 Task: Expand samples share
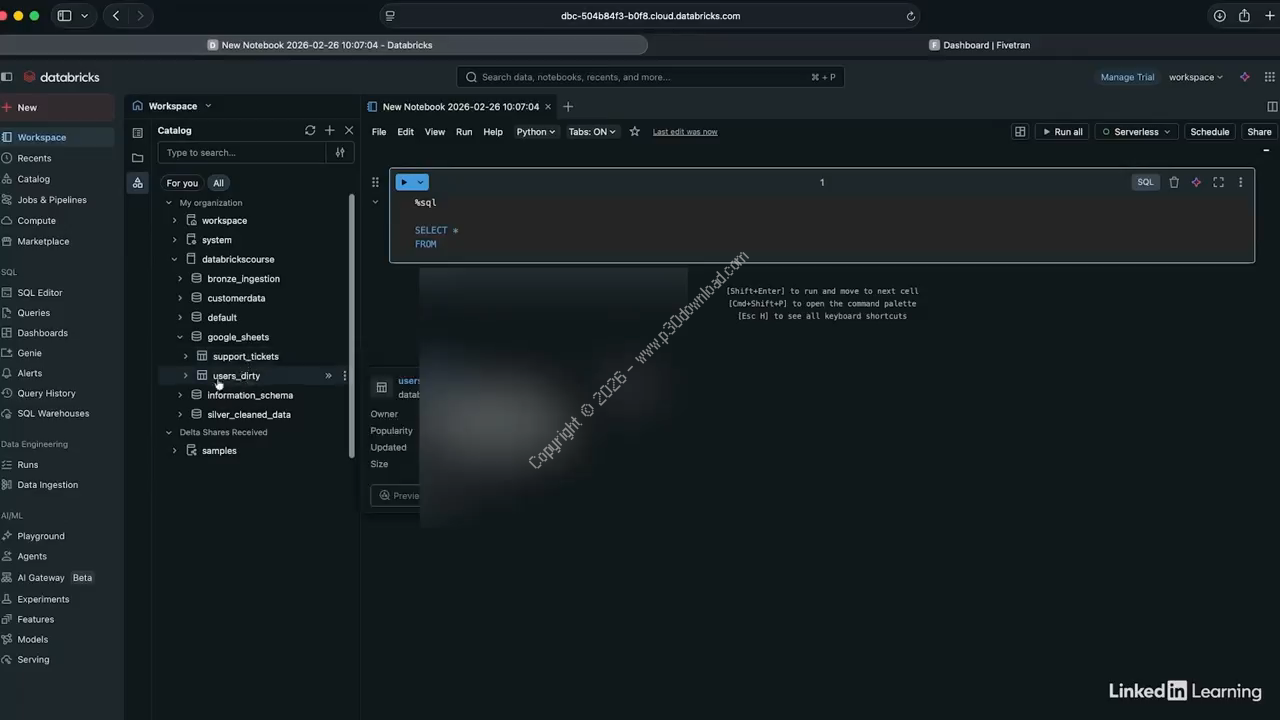[x=174, y=451]
